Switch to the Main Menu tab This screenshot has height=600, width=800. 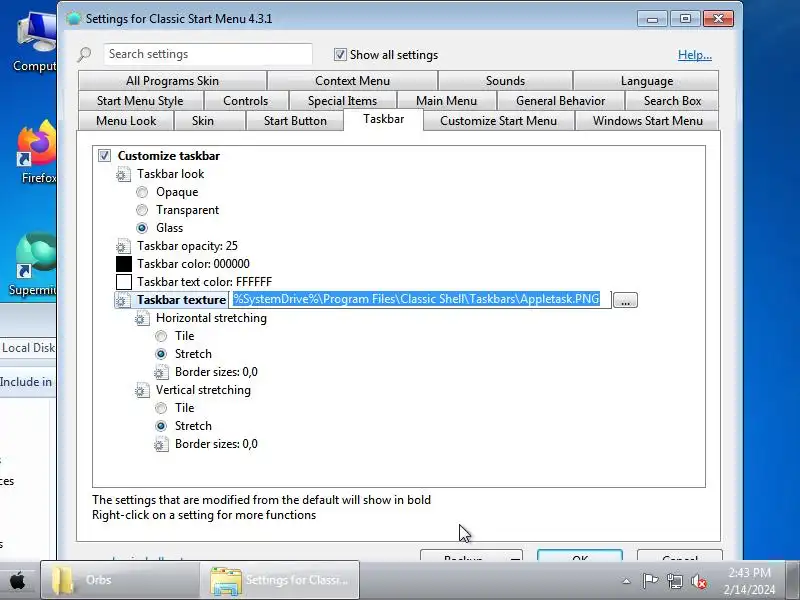446,101
